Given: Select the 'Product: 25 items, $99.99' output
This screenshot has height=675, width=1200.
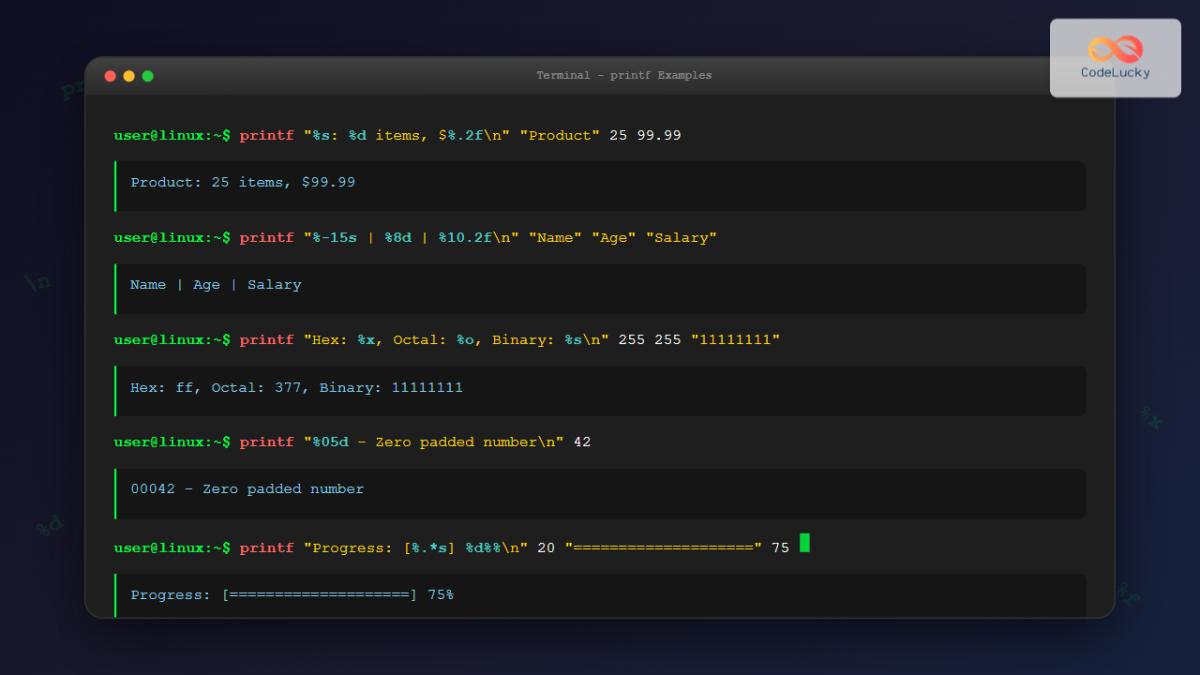Looking at the screenshot, I should click(x=243, y=183).
